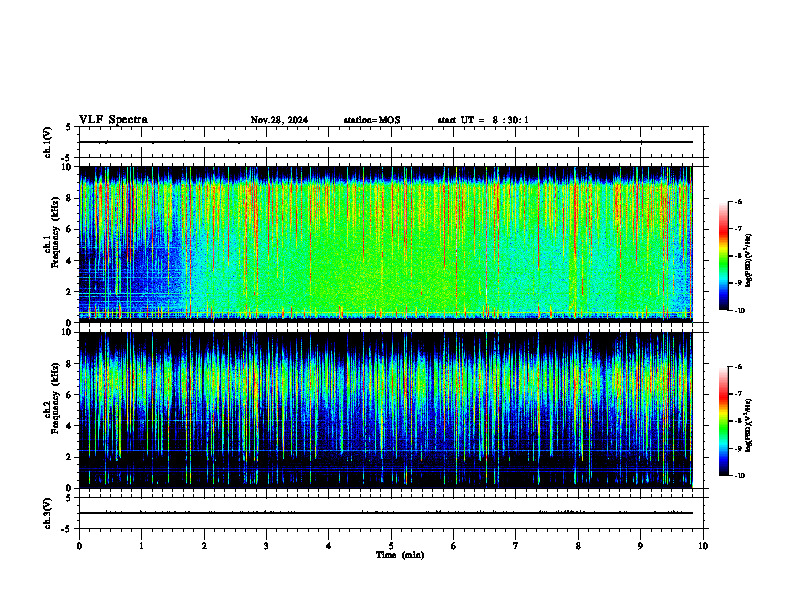Click the "4" kHz tick of ch.1 spectrogram
This screenshot has width=792, height=612.
tap(70, 261)
